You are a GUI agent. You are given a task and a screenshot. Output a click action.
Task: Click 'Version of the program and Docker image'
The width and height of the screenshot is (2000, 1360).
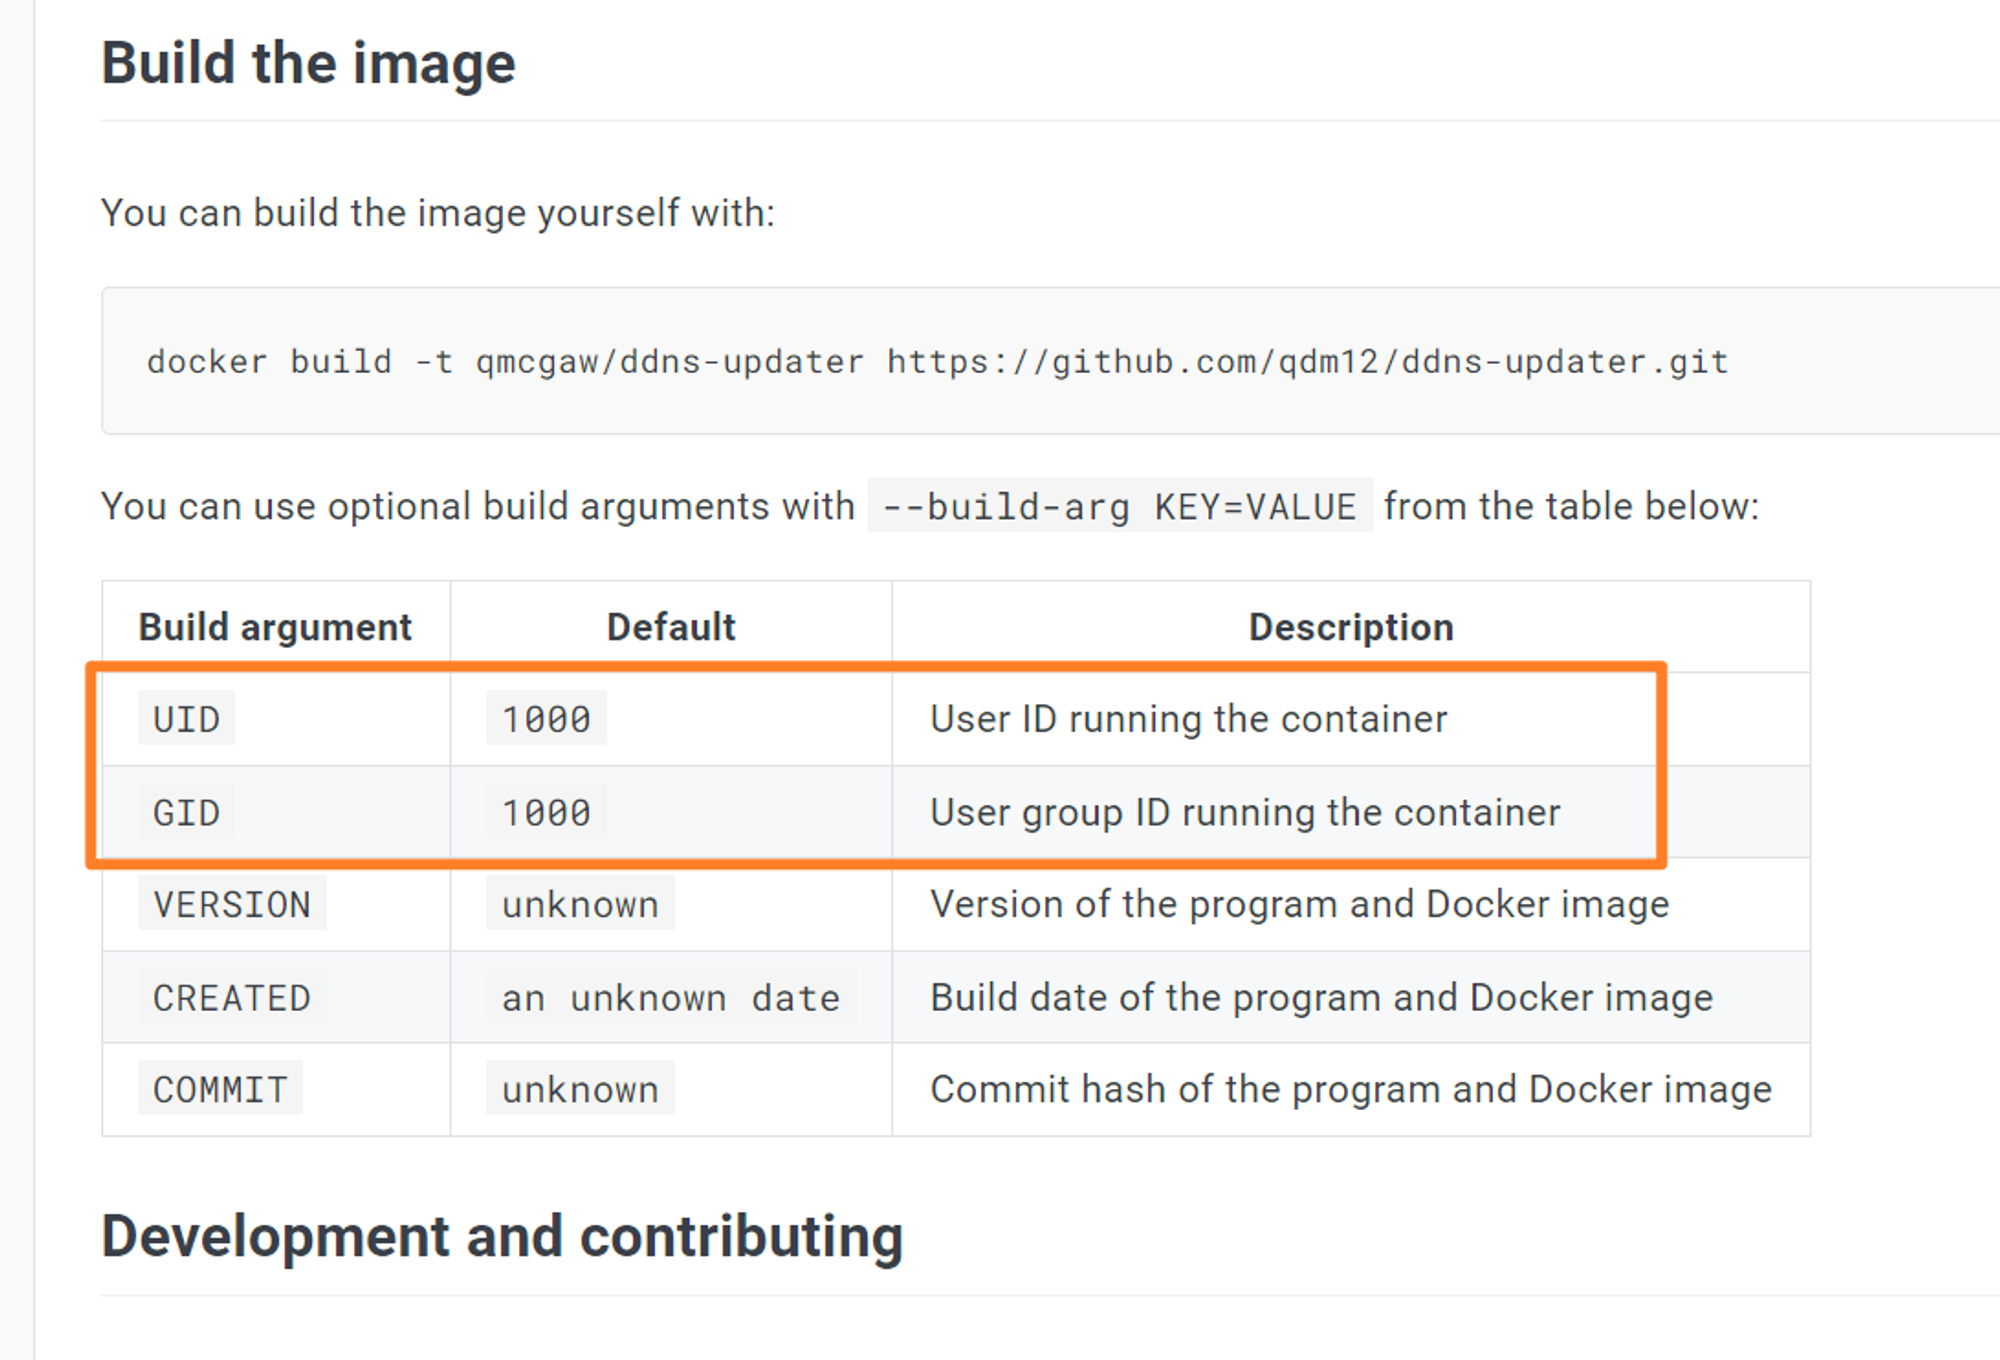(x=1300, y=904)
